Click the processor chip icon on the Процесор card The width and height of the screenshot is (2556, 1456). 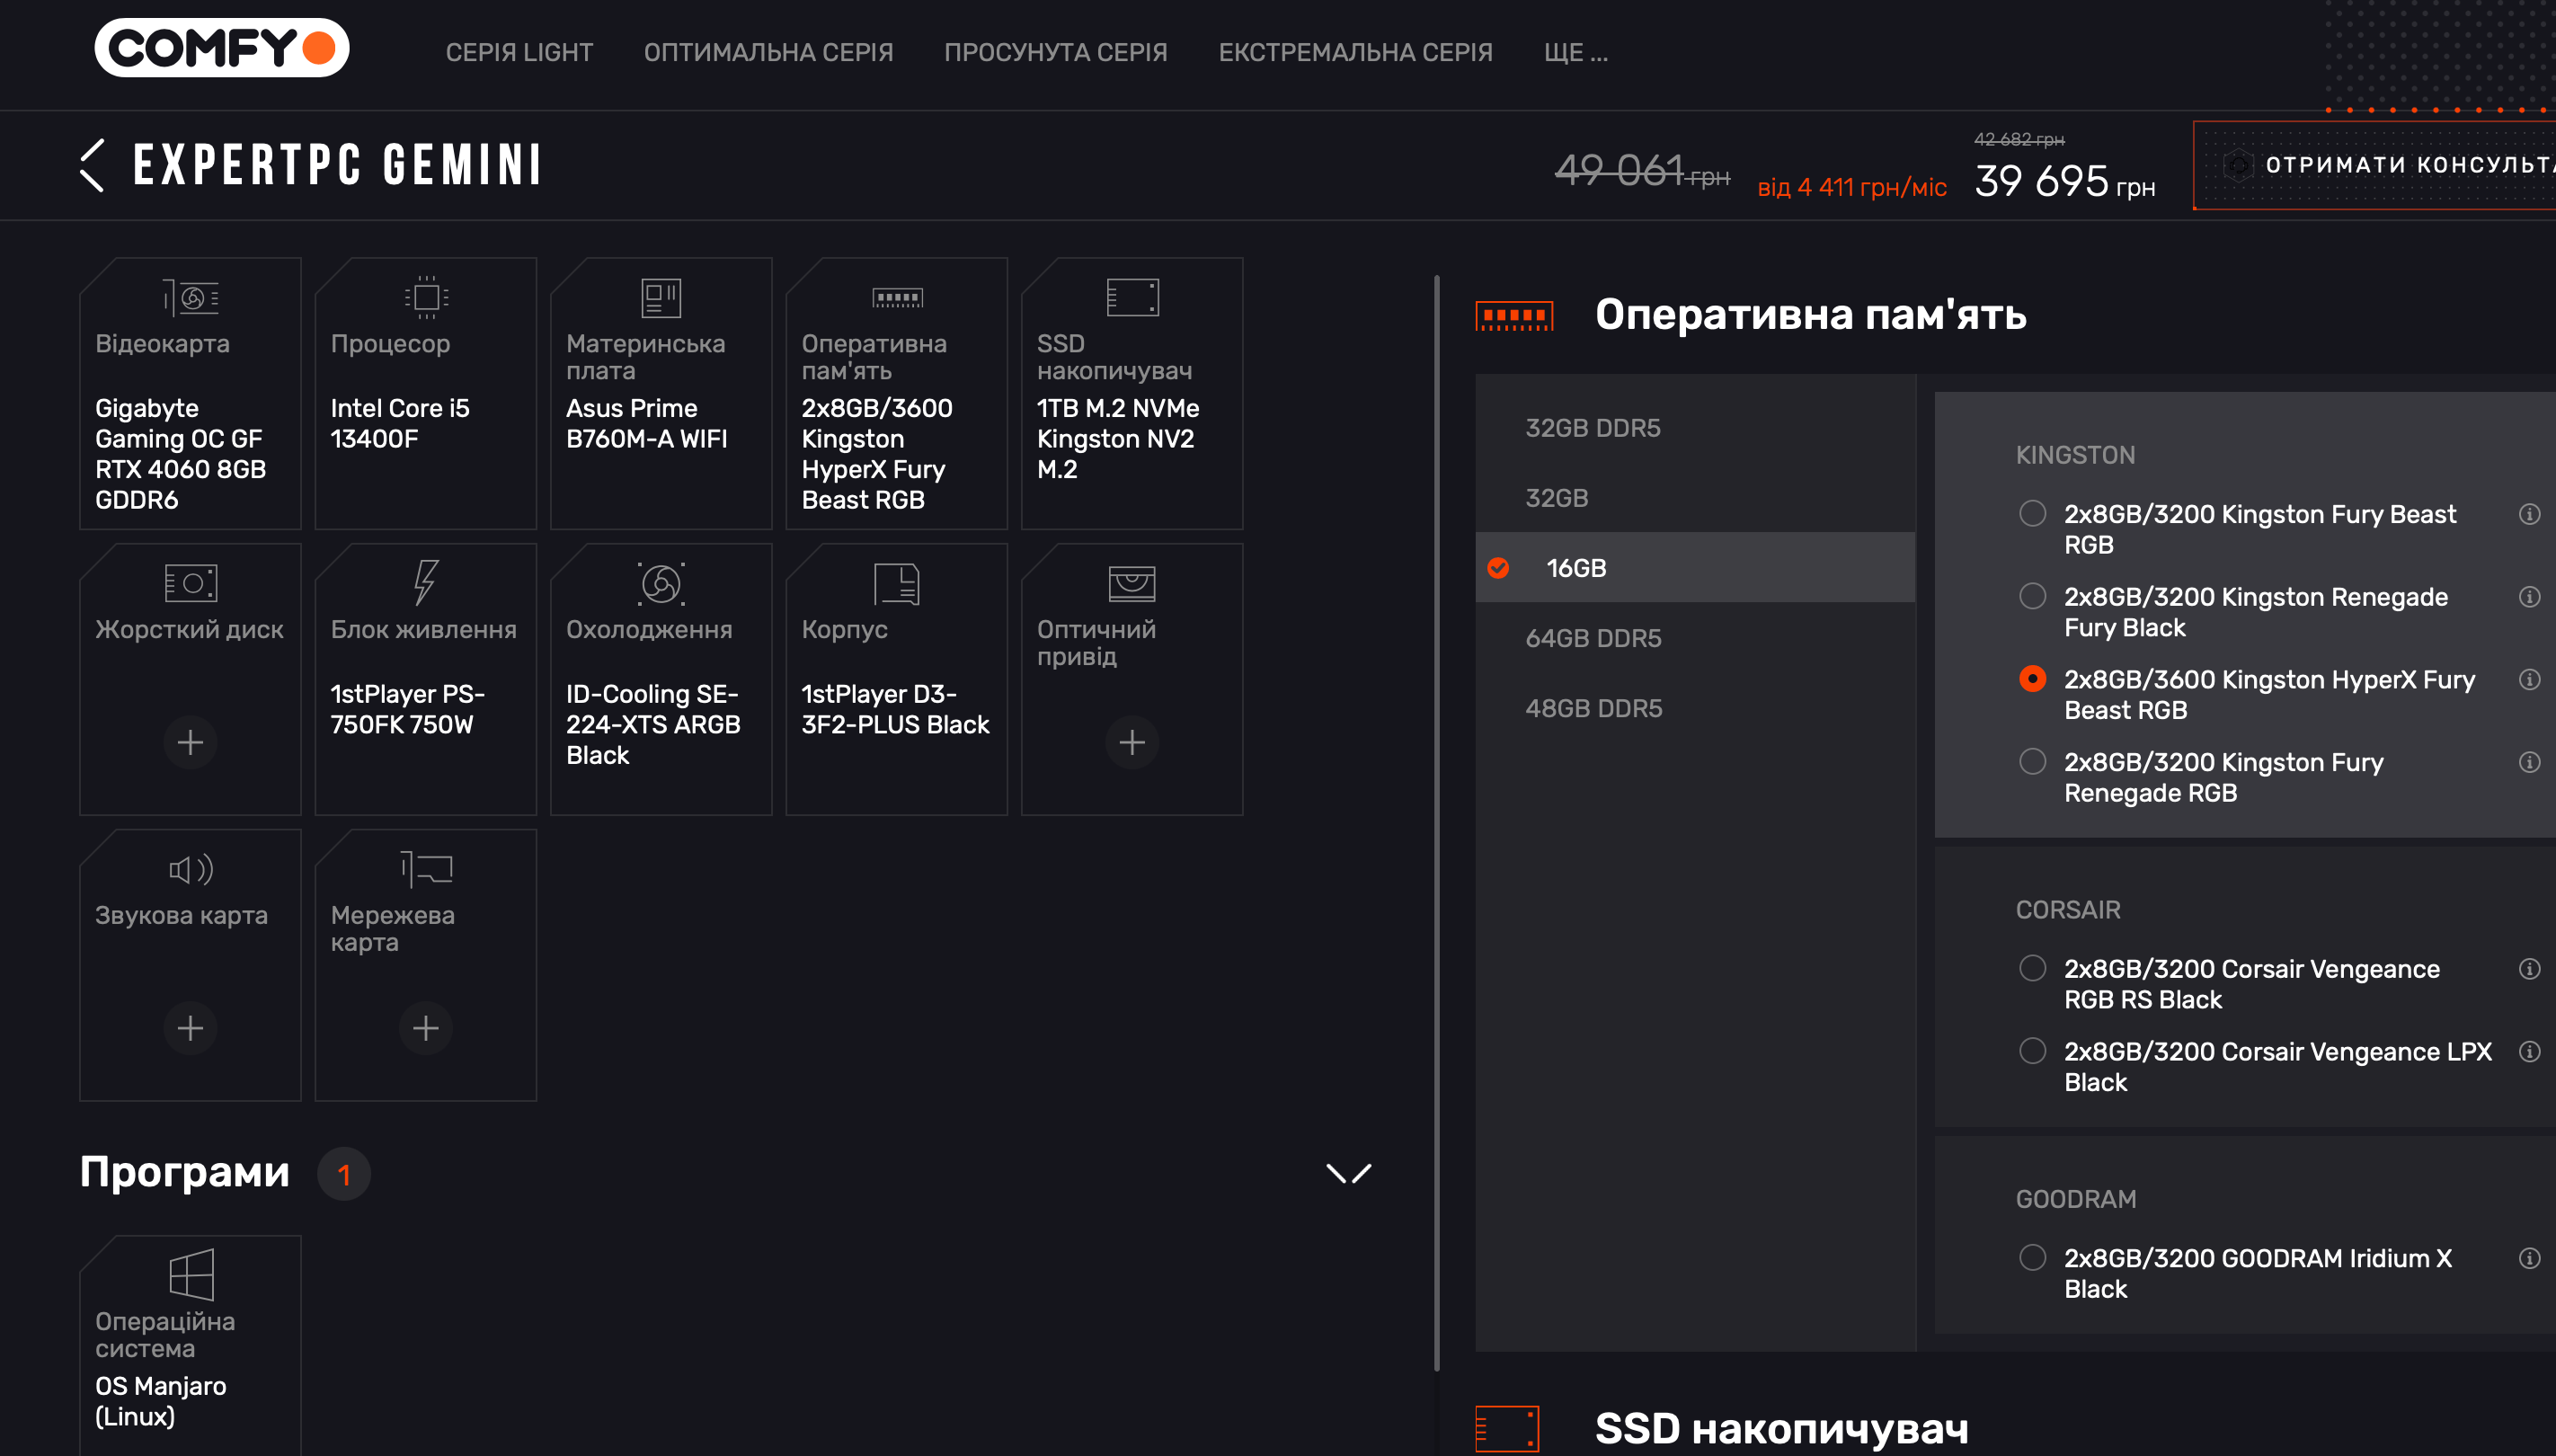pos(426,297)
